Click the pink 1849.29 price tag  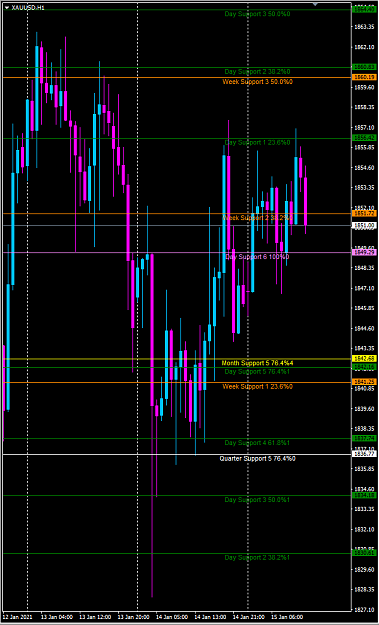(365, 252)
